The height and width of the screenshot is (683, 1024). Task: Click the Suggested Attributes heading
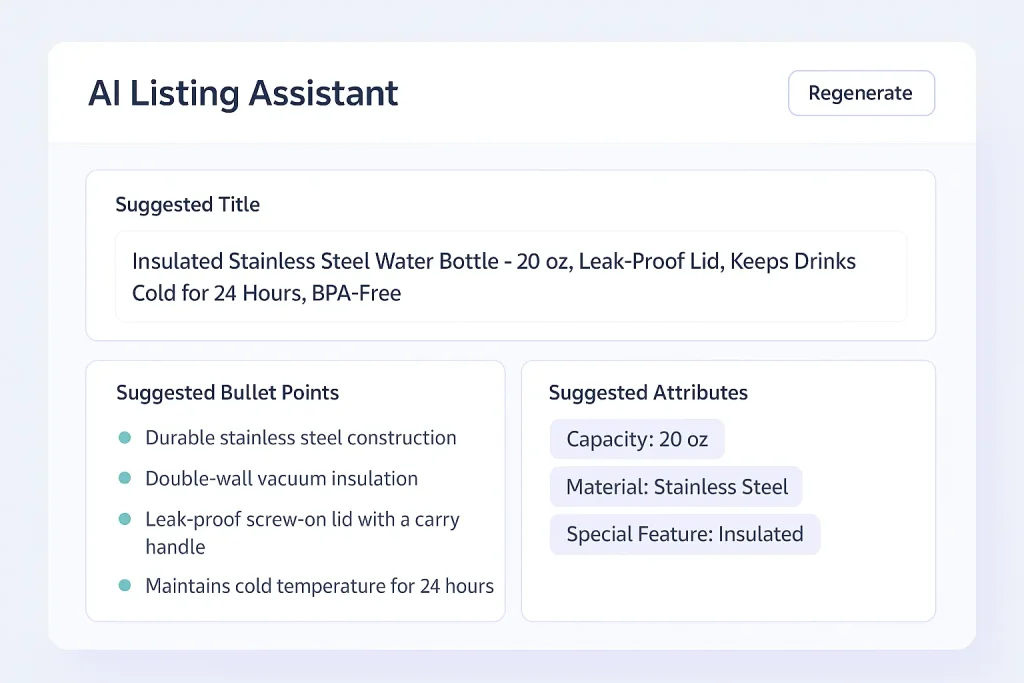(648, 393)
